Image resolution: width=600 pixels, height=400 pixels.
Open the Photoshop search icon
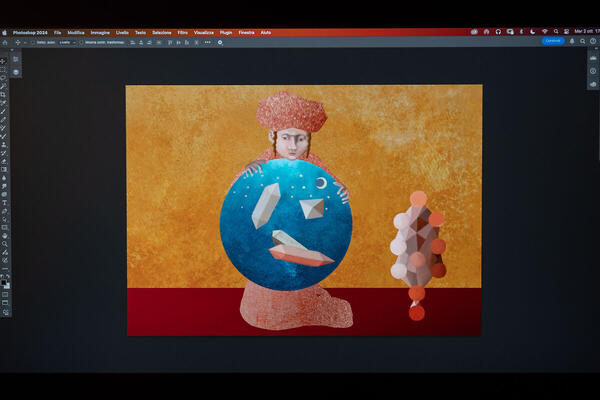(581, 42)
